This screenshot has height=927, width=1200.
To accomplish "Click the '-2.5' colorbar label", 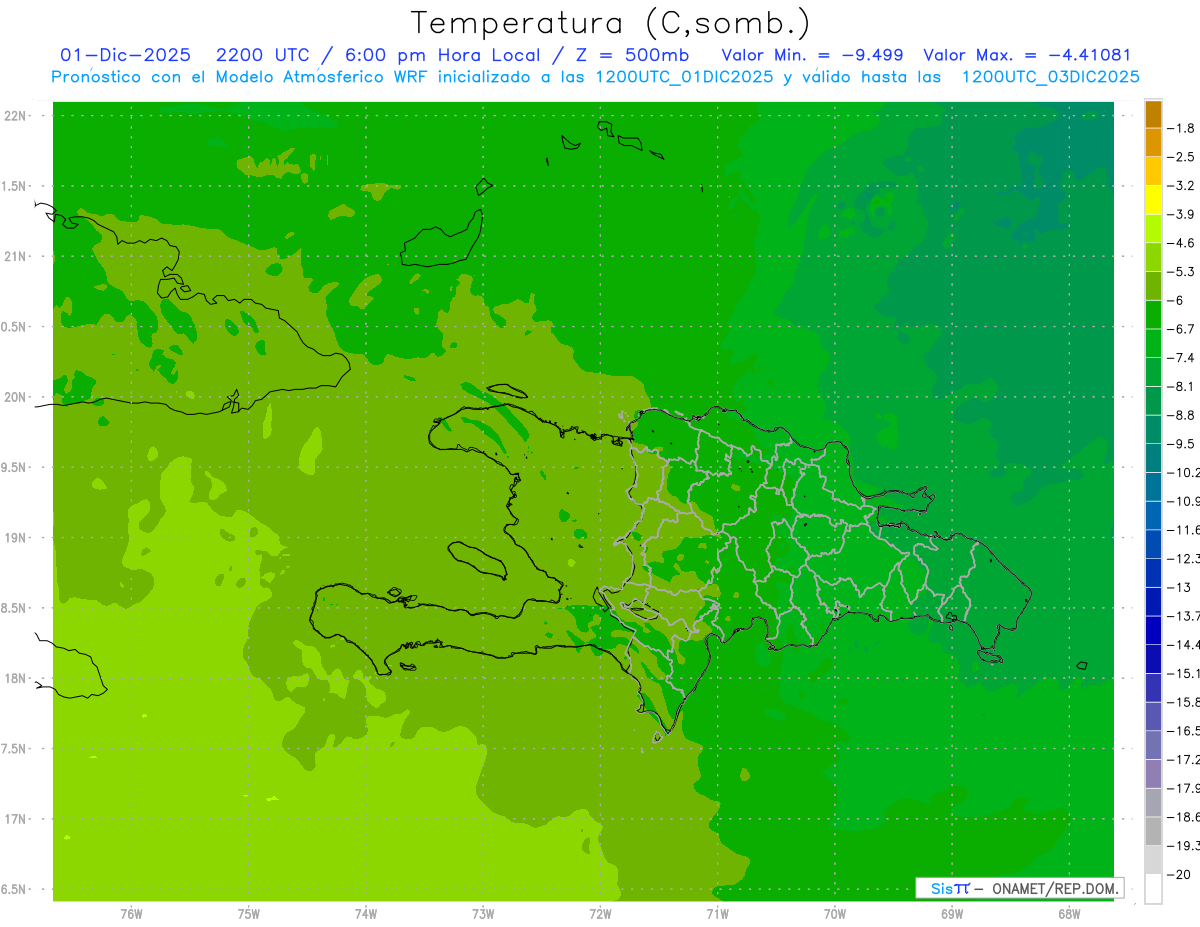I will (1181, 157).
